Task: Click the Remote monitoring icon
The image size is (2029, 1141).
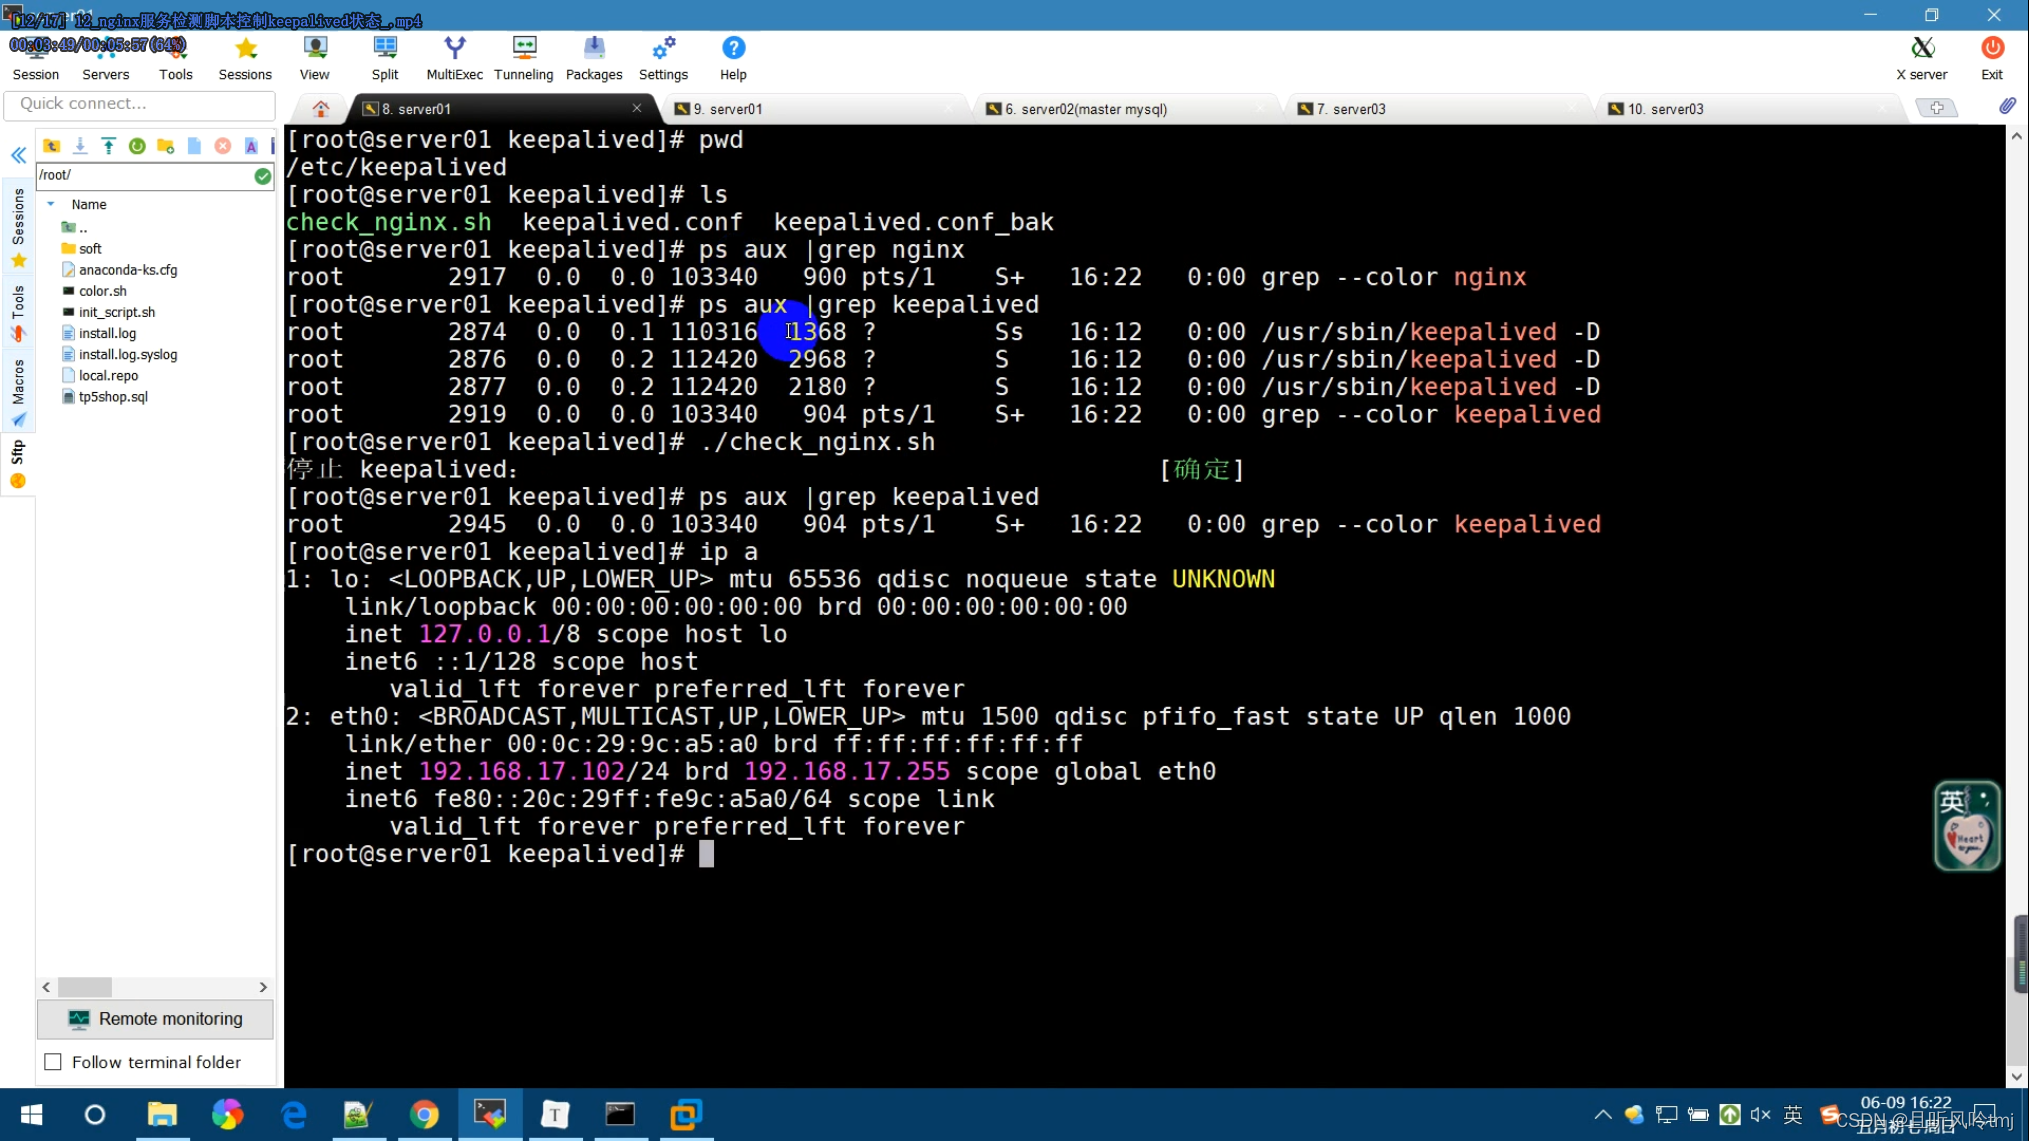Action: click(x=78, y=1017)
